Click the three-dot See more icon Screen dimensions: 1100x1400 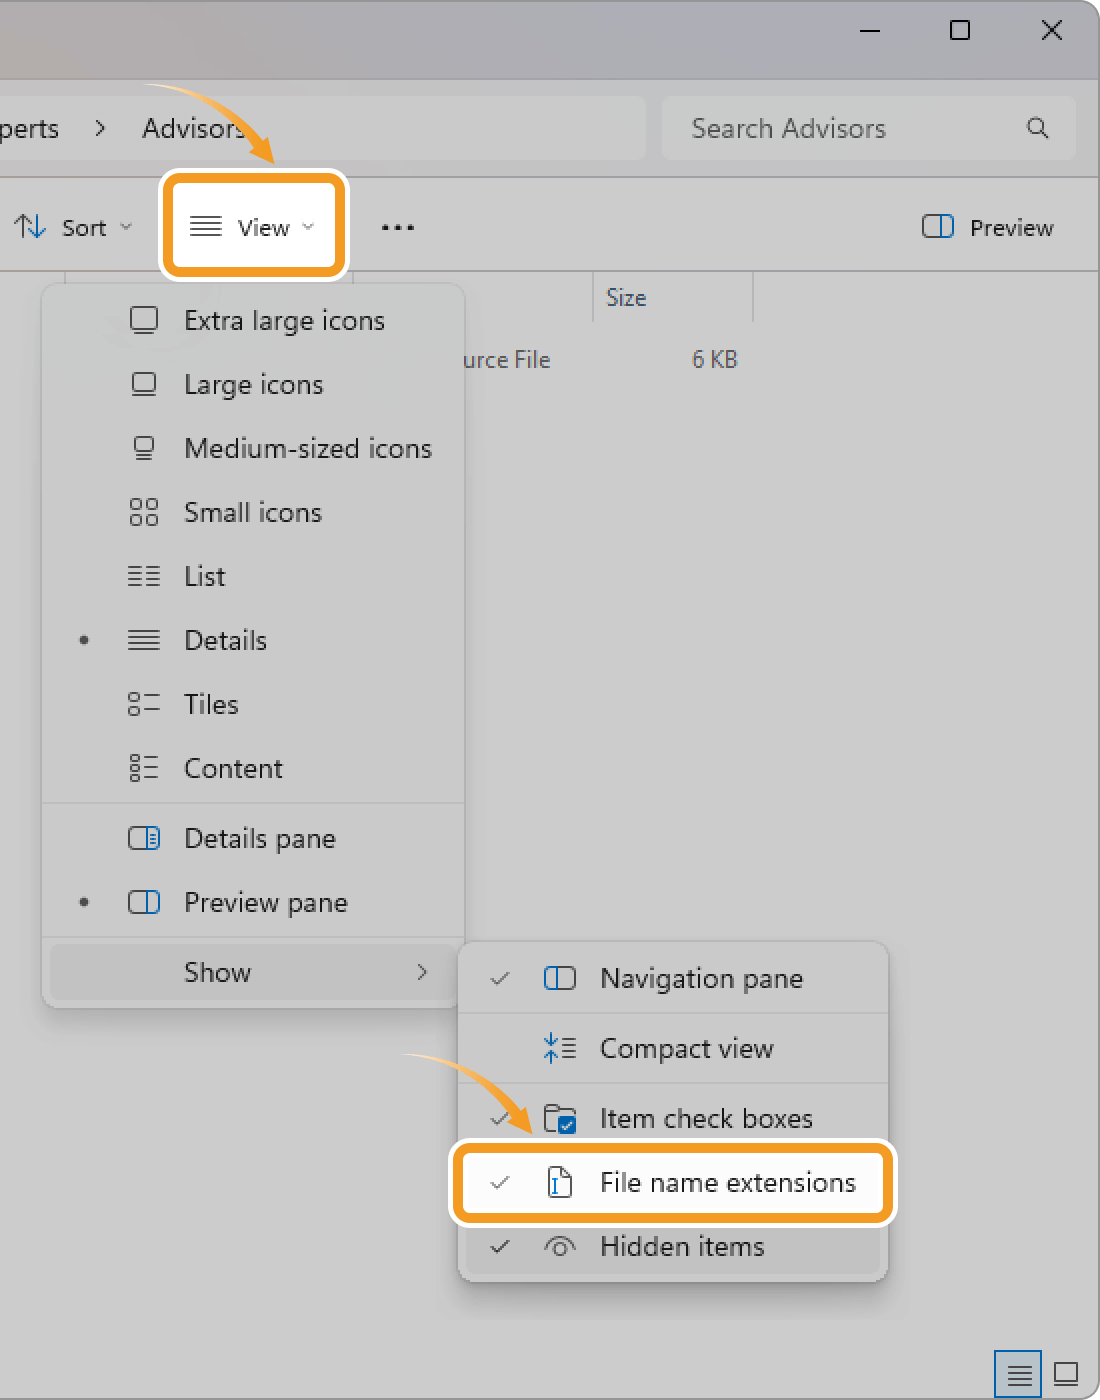[397, 228]
